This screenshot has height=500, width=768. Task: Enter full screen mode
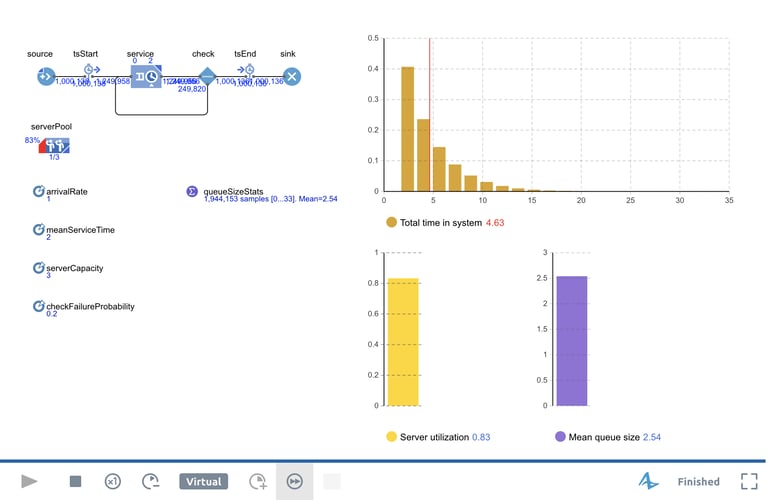click(747, 481)
